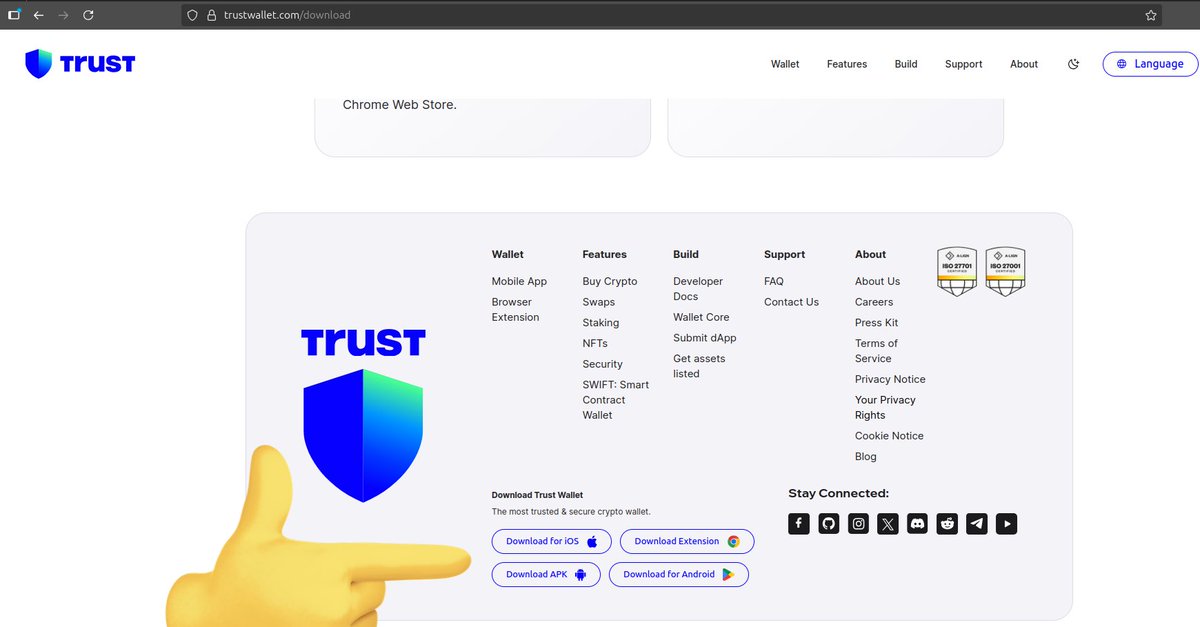This screenshot has width=1200, height=627.
Task: Toggle dark mode with the moon icon
Action: (x=1073, y=64)
